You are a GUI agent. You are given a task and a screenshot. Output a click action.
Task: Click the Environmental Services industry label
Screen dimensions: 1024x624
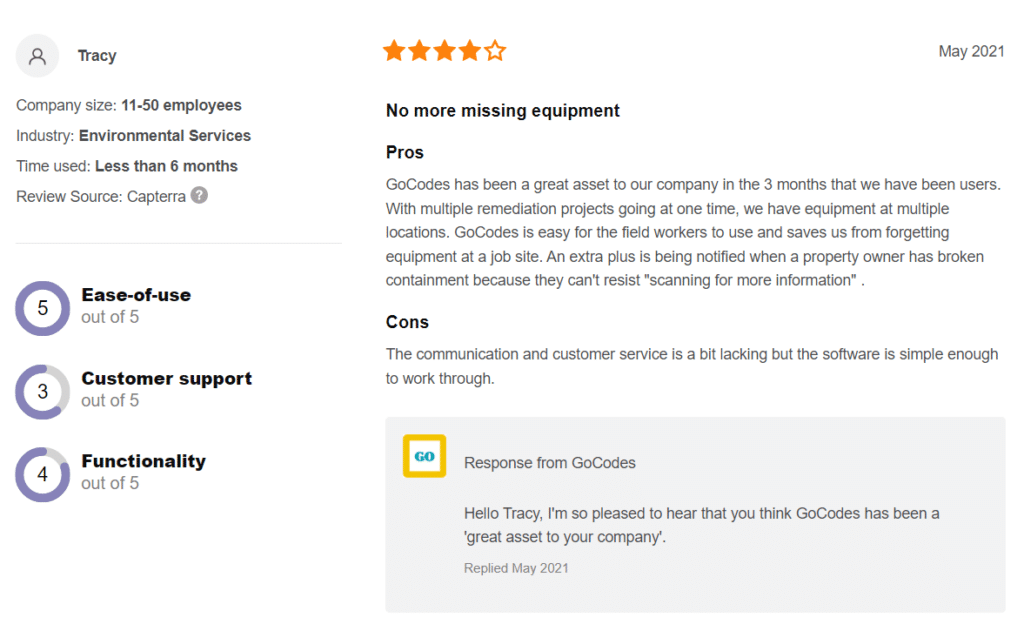tap(165, 136)
